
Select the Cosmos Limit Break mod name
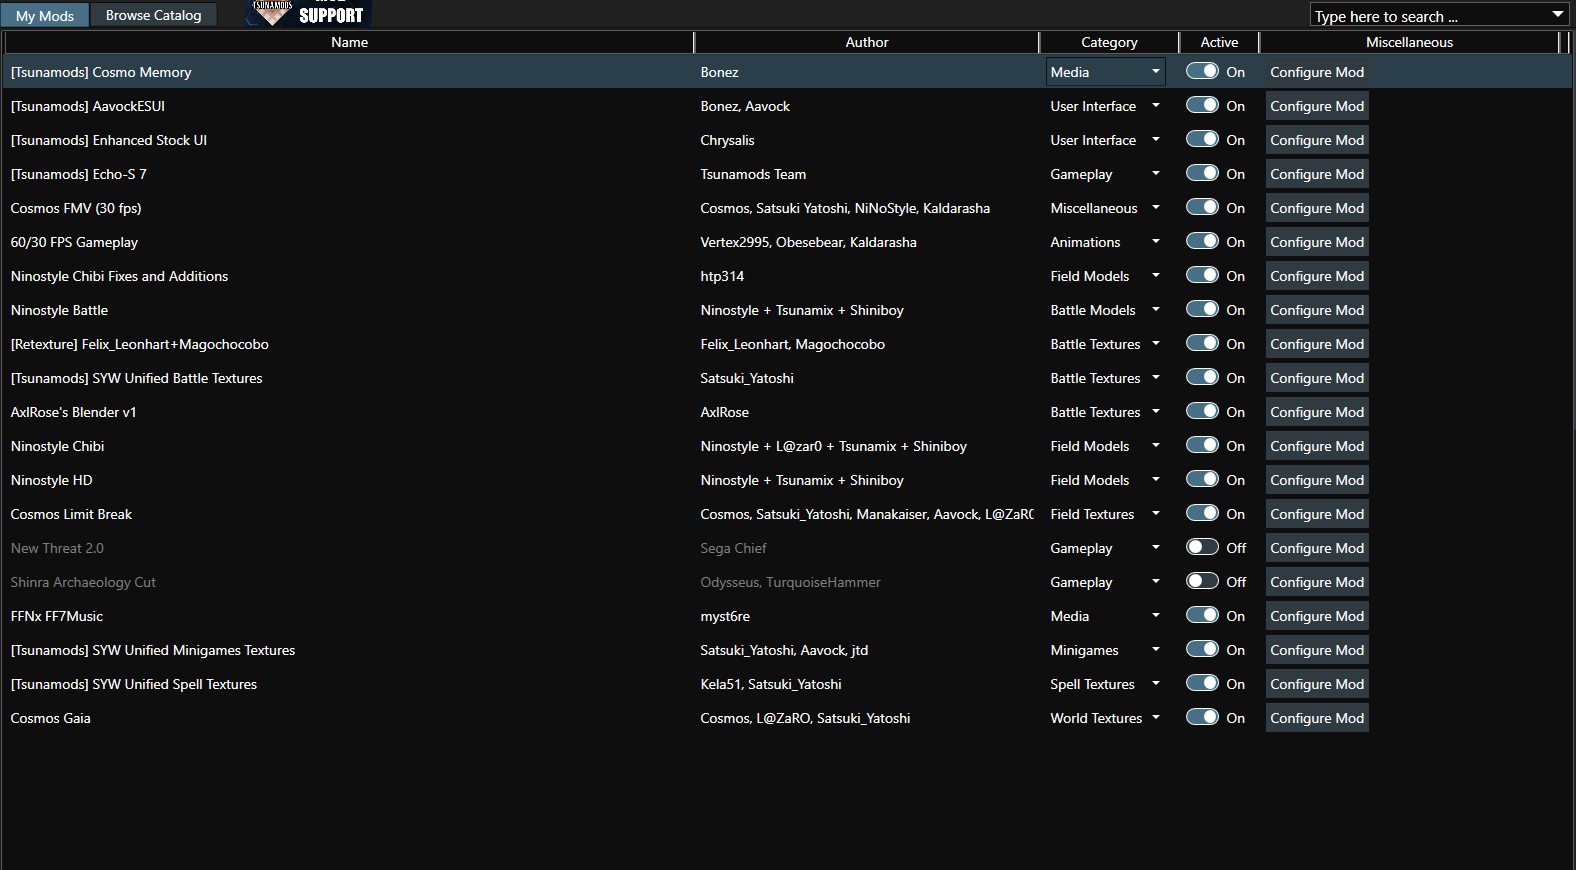(71, 514)
